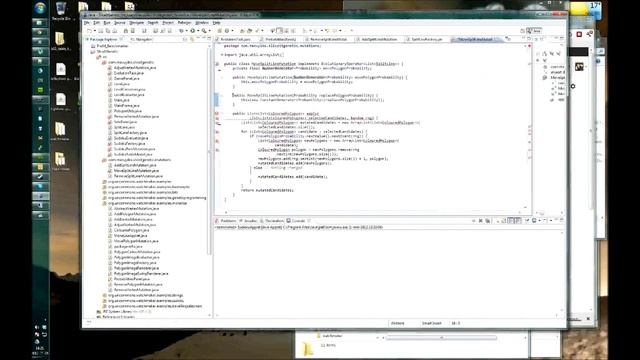Open the Recycle Bin on the desktop
Screen dimensions: 640x360
pyautogui.click(x=61, y=11)
